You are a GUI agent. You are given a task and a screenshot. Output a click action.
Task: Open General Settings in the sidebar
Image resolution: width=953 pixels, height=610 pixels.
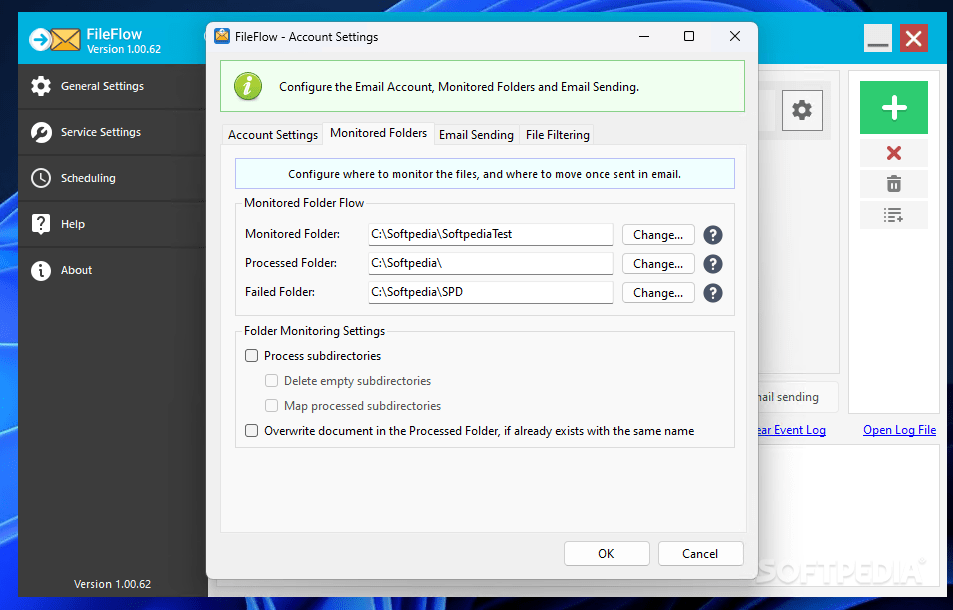[112, 86]
